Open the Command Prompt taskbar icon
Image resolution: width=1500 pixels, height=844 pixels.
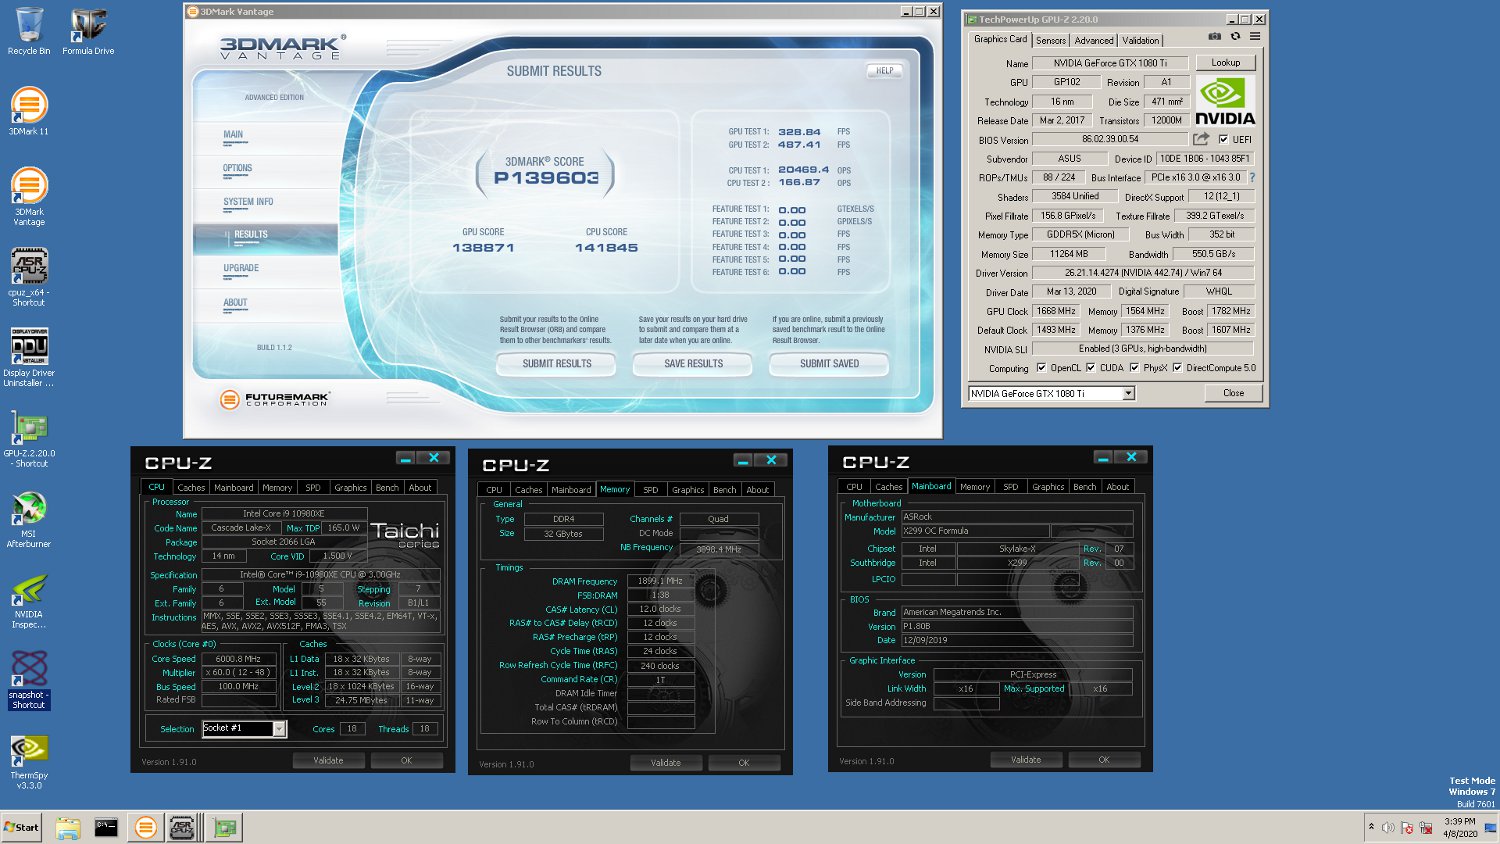click(106, 827)
